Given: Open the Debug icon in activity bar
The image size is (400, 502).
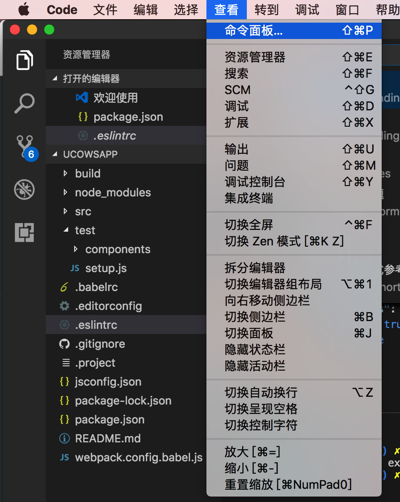Looking at the screenshot, I should pos(24,190).
